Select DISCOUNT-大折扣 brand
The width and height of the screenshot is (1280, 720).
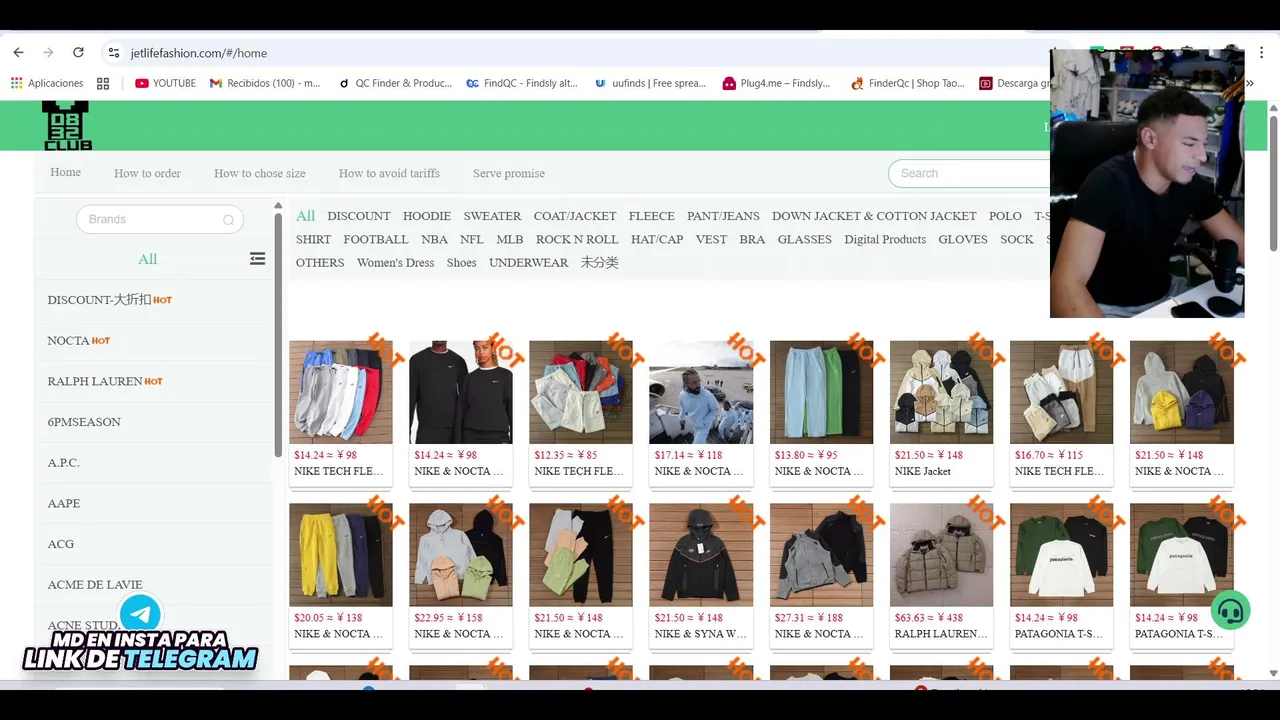(110, 300)
